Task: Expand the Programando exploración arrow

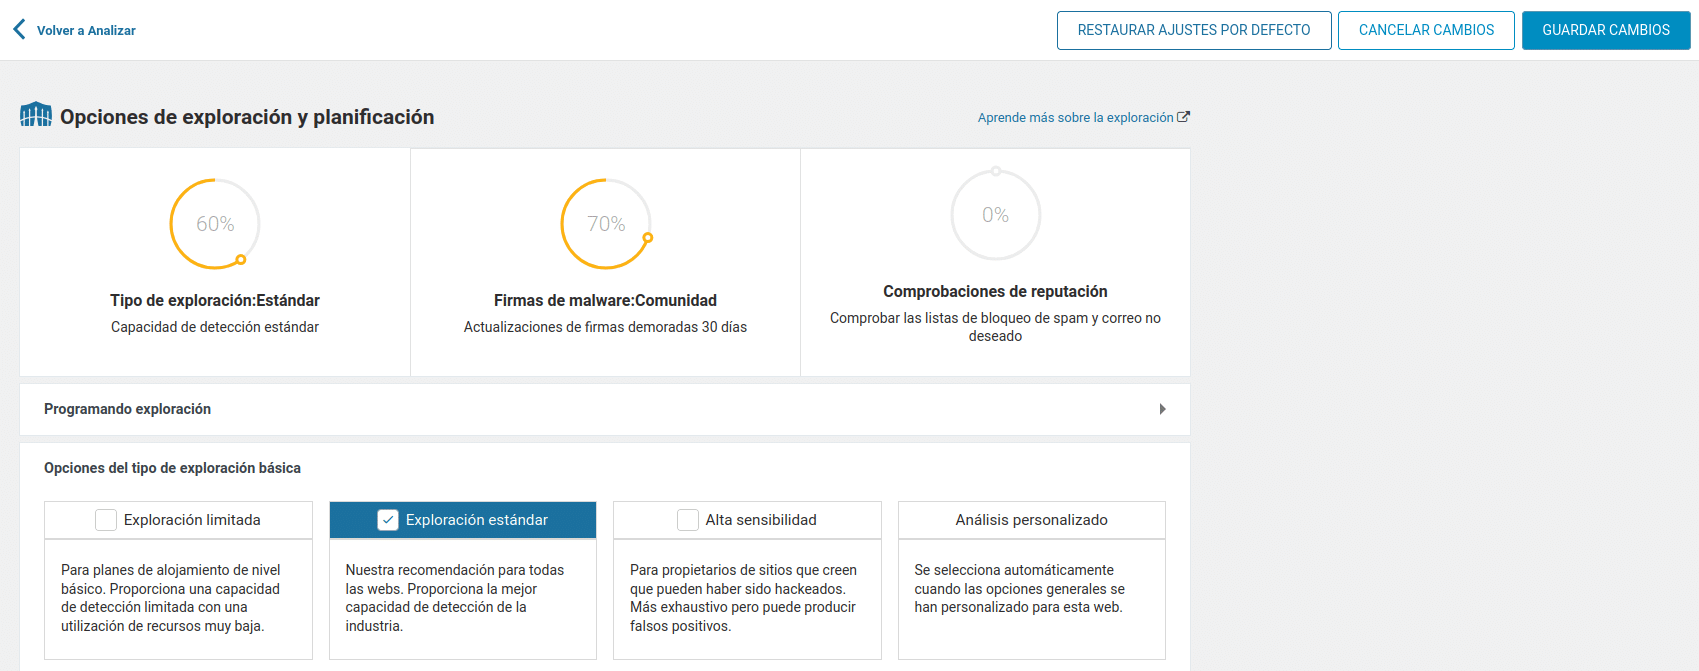Action: pos(1162,409)
